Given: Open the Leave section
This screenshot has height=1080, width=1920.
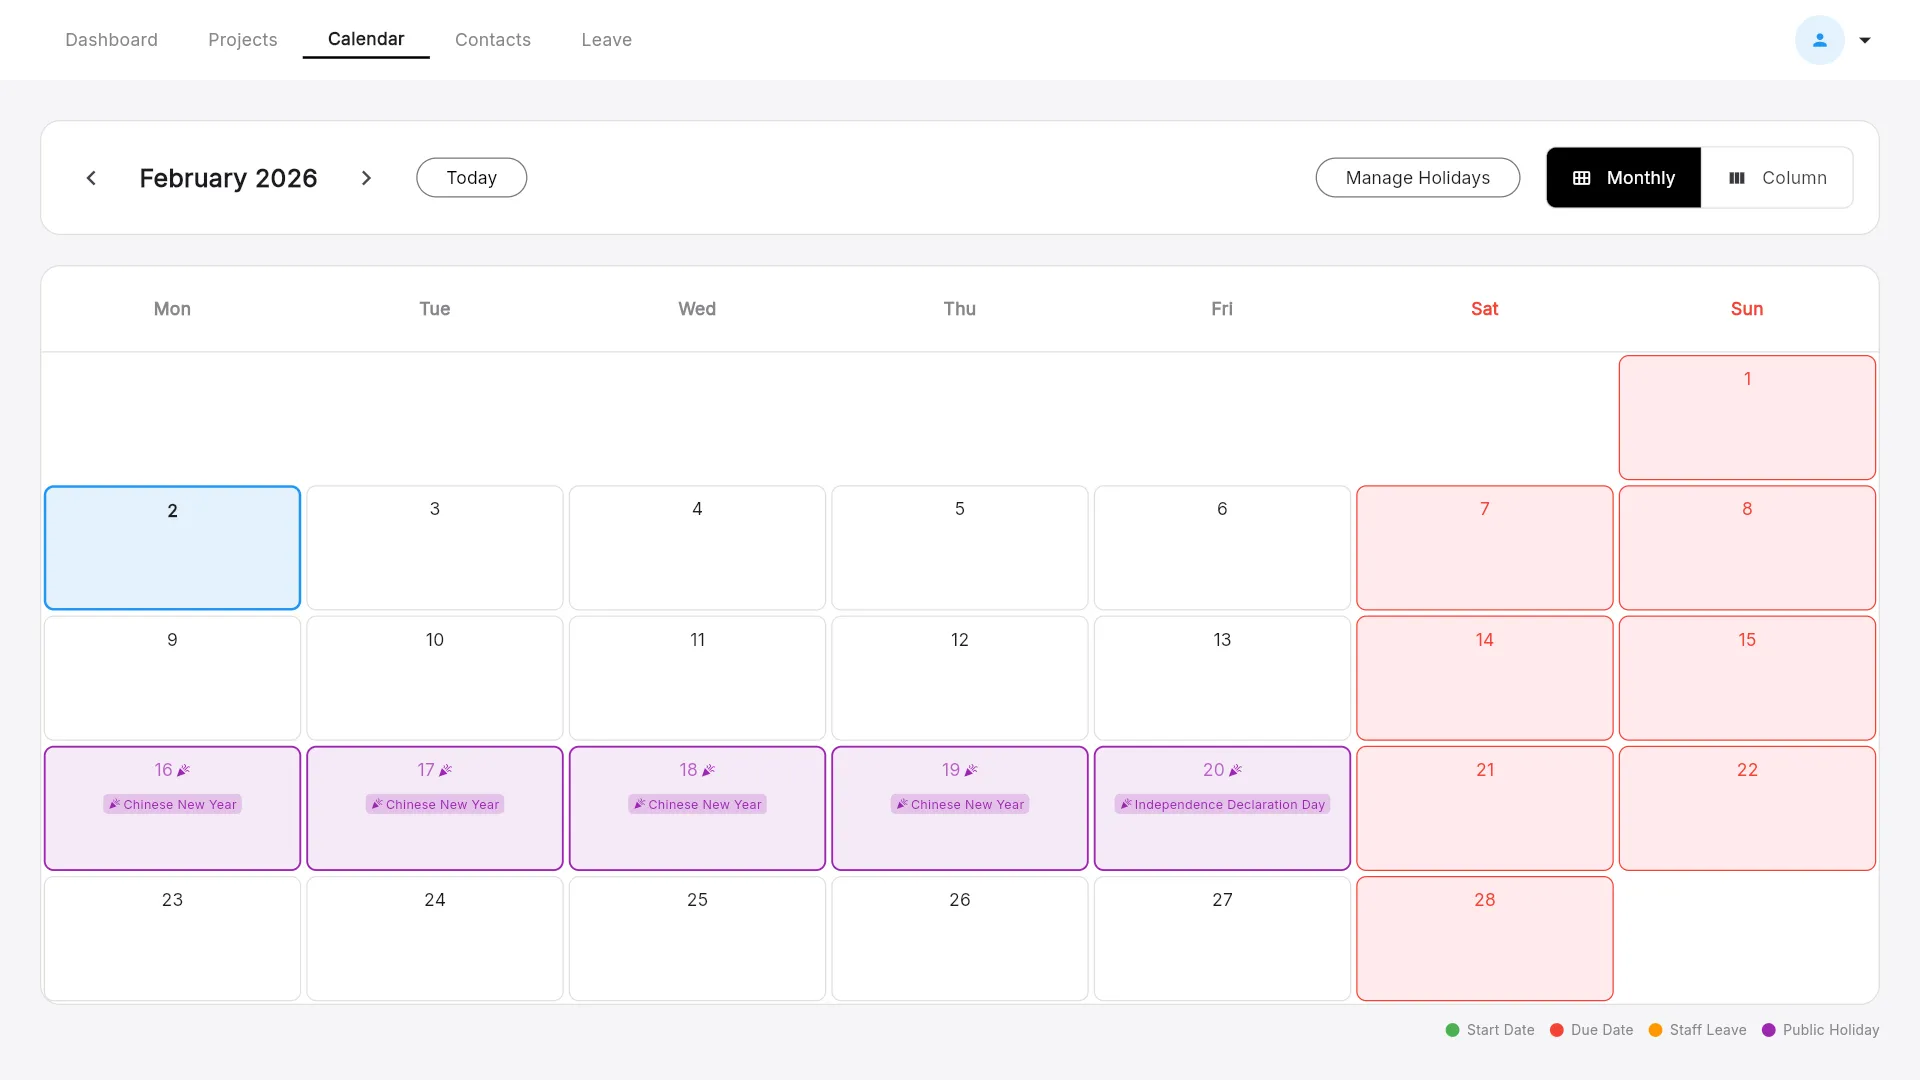Looking at the screenshot, I should [x=606, y=40].
